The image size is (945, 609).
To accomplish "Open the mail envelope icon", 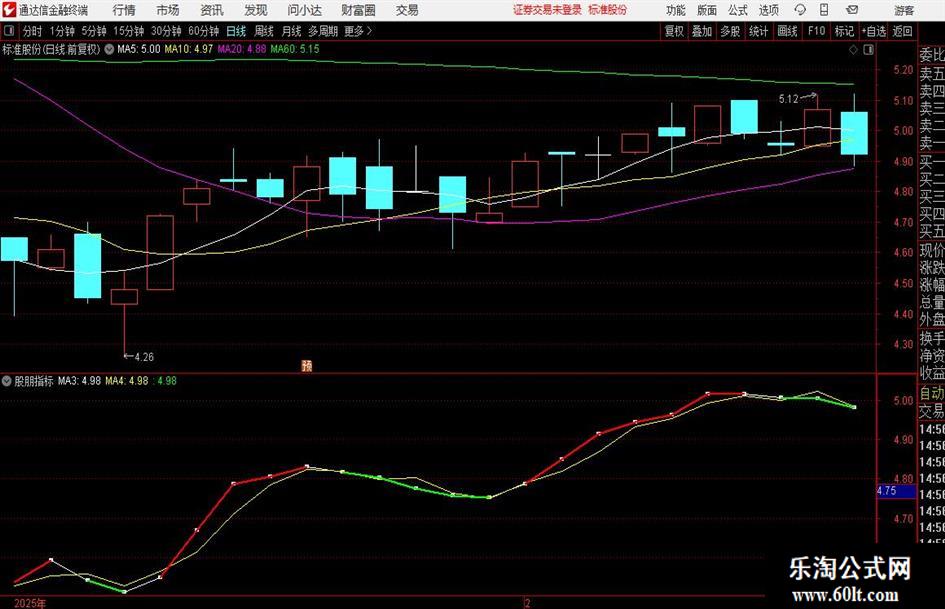I will (x=852, y=10).
